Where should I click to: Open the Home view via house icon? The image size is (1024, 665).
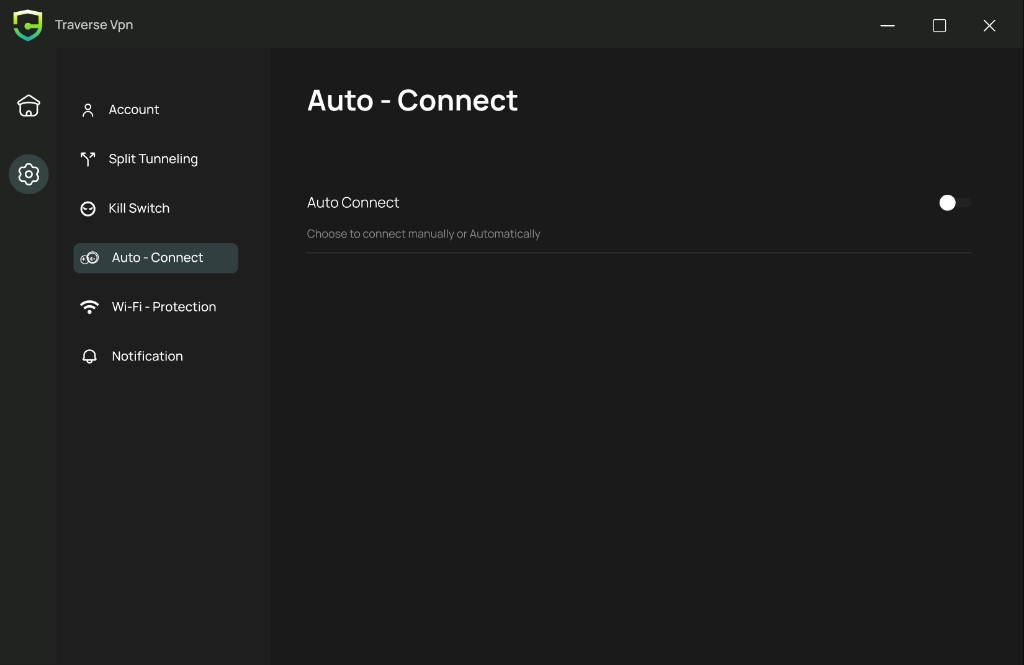tap(28, 106)
